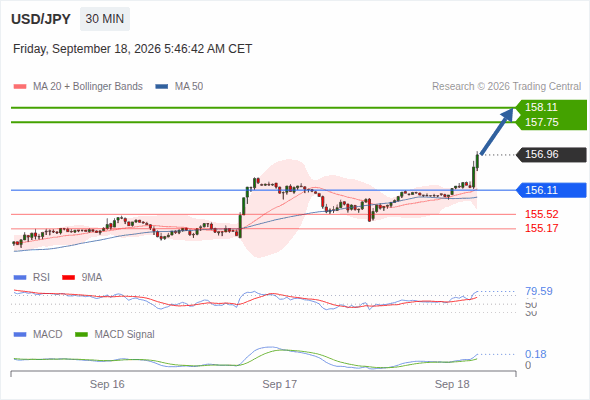Click the 9MA red legend swatch
The height and width of the screenshot is (400, 590).
[68, 278]
